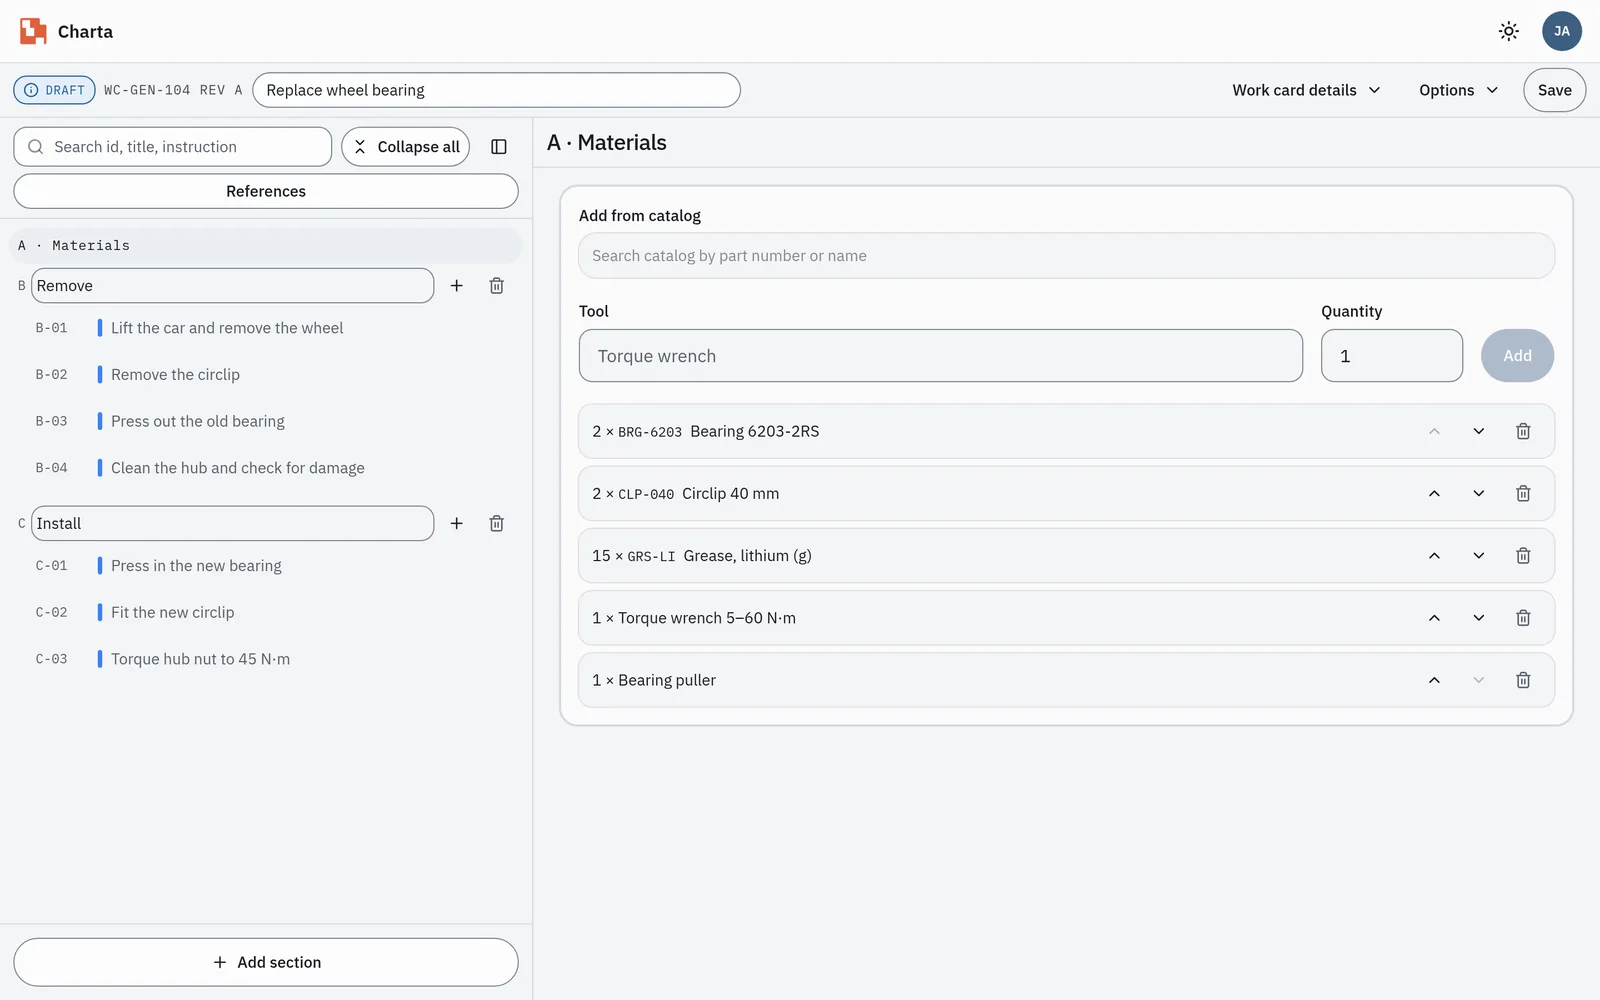Focus the Tool name field
Viewport: 1600px width, 1000px height.
click(x=940, y=356)
